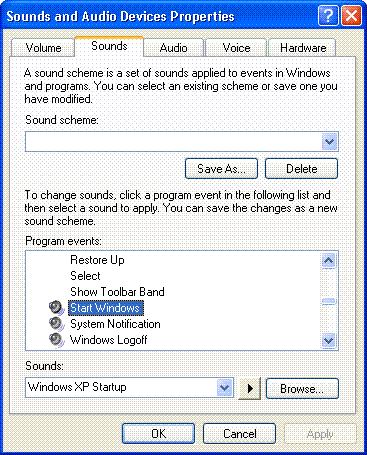The height and width of the screenshot is (455, 367).
Task: Open the title bar Help question mark
Action: coord(328,16)
